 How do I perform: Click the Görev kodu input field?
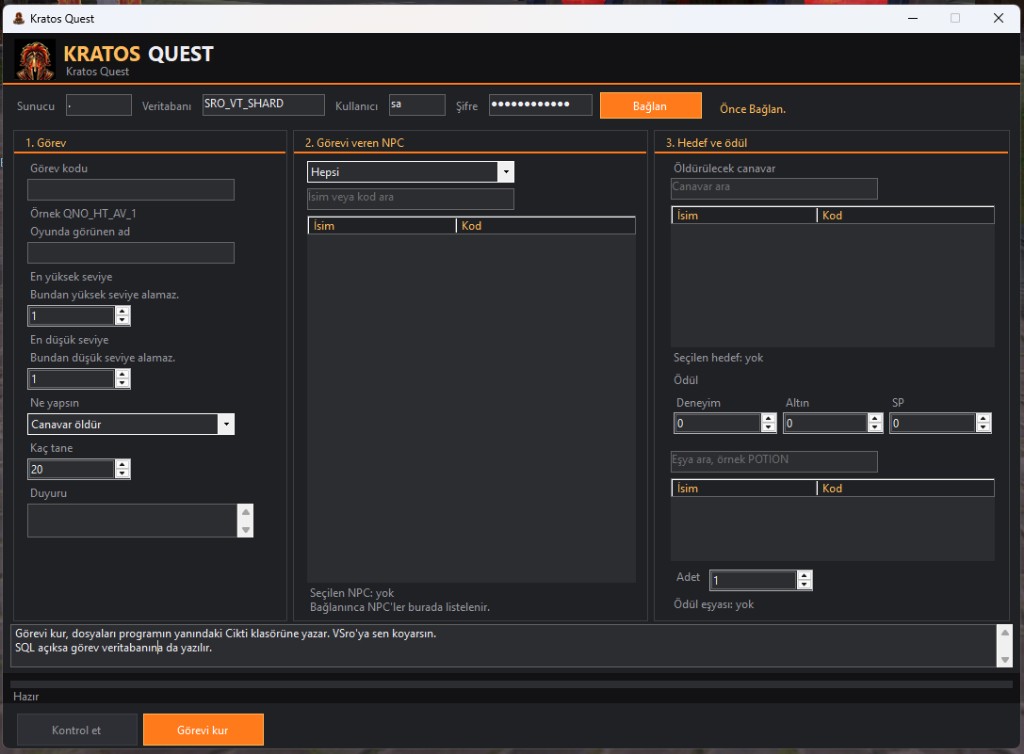(x=131, y=190)
